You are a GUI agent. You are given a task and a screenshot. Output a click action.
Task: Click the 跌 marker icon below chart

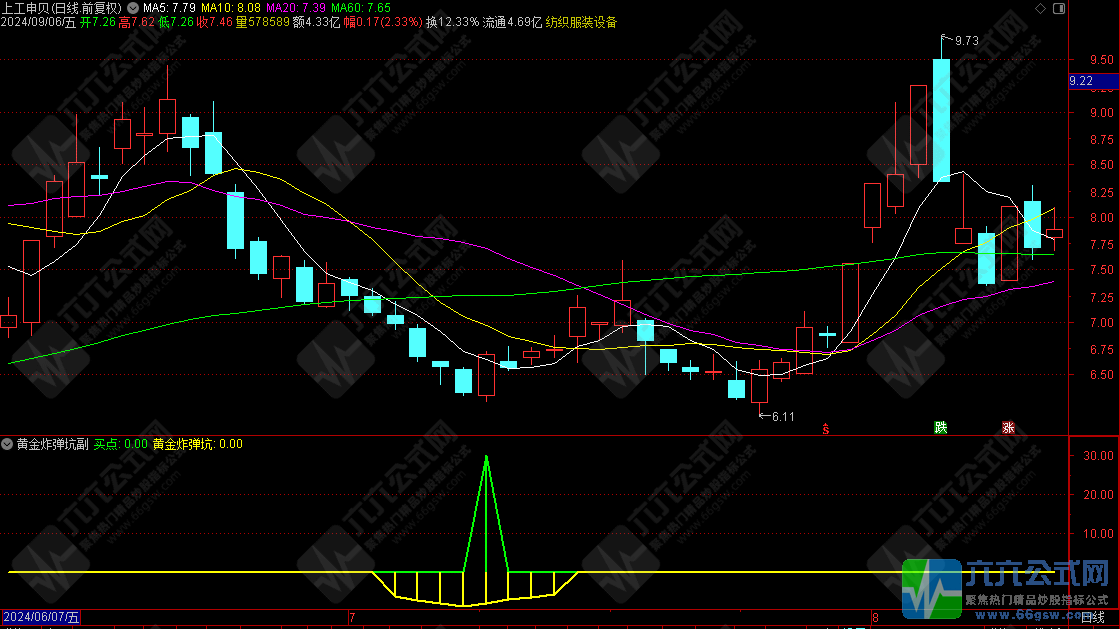(940, 427)
